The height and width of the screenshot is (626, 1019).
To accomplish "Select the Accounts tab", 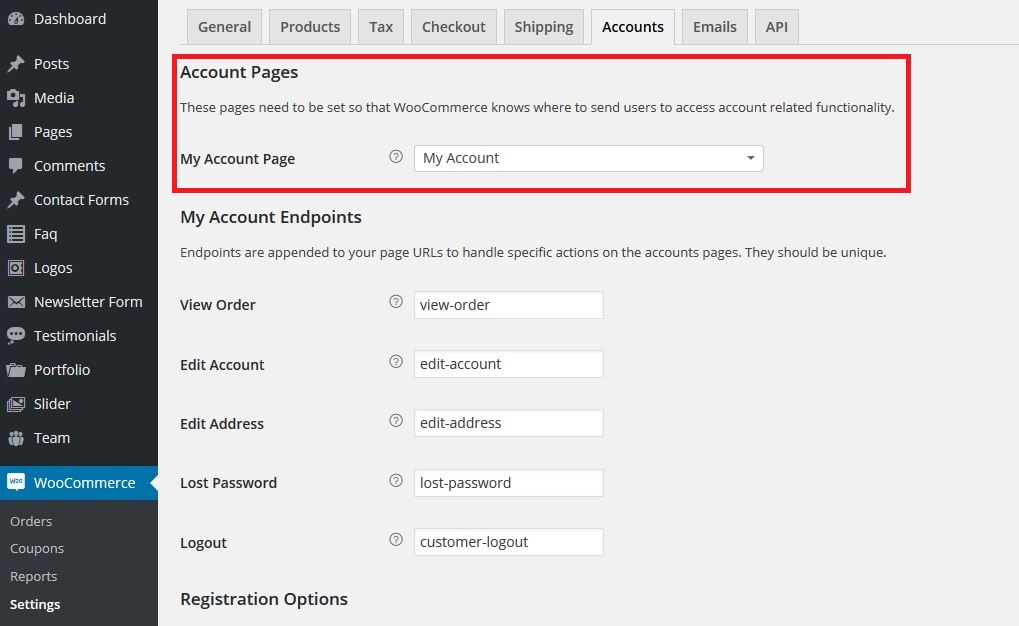I will [x=633, y=27].
